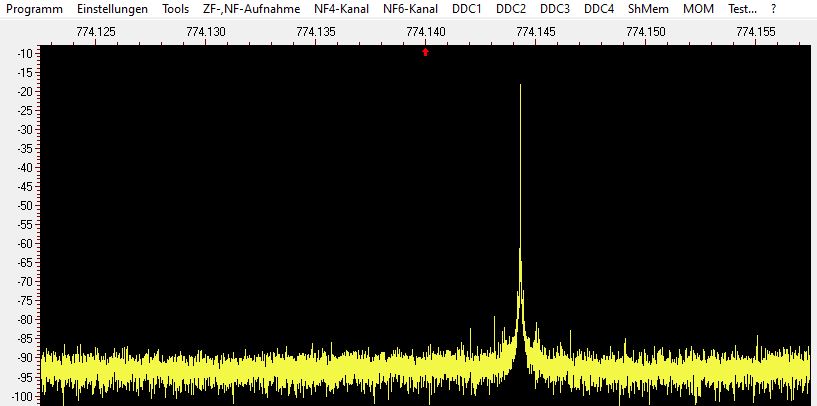Click the 774.130 frequency scale label

click(x=206, y=32)
